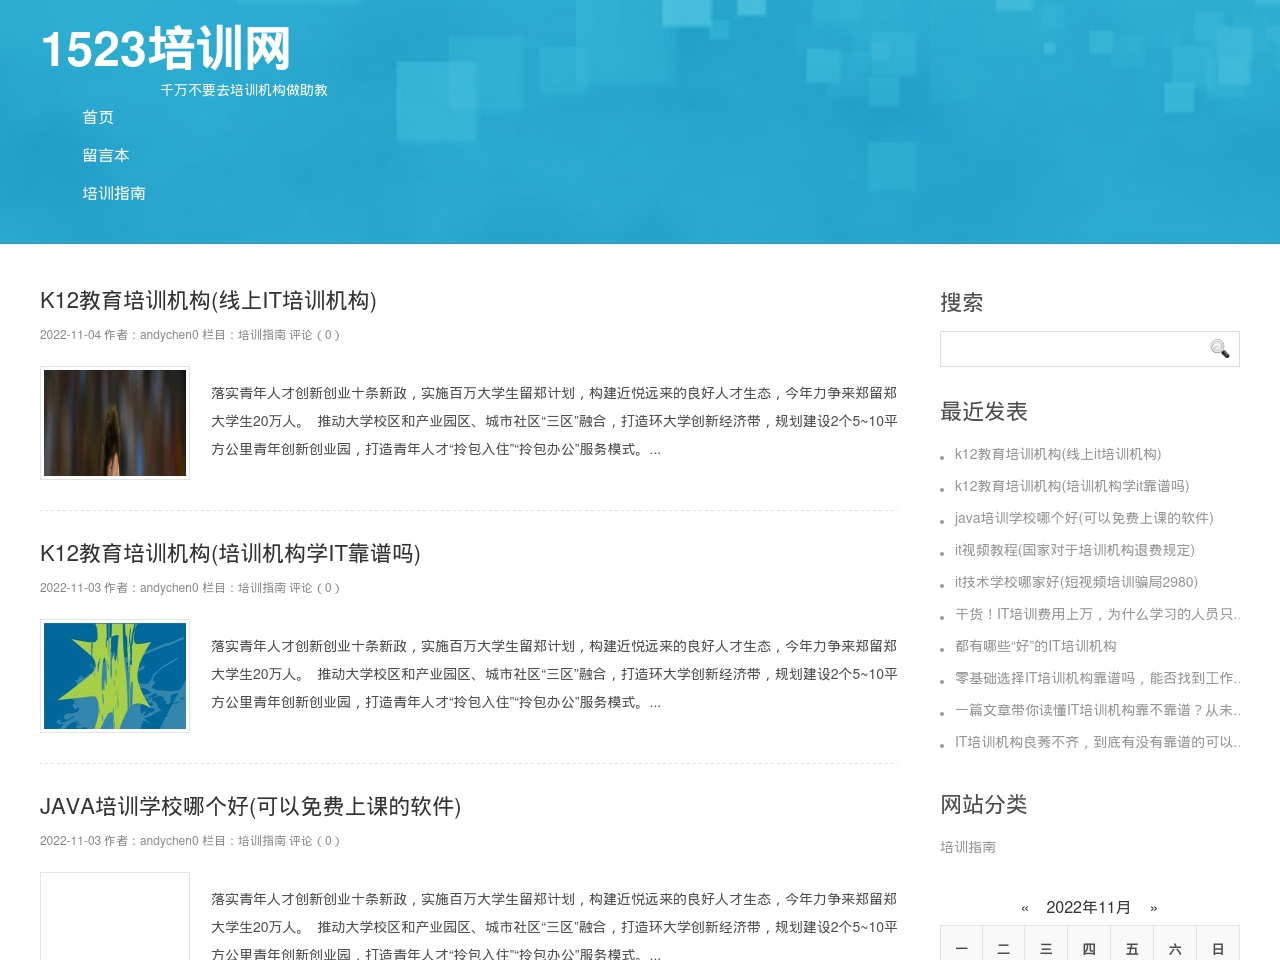Image resolution: width=1280 pixels, height=960 pixels.
Task: Go to next month in calendar (»)
Action: (x=1154, y=908)
